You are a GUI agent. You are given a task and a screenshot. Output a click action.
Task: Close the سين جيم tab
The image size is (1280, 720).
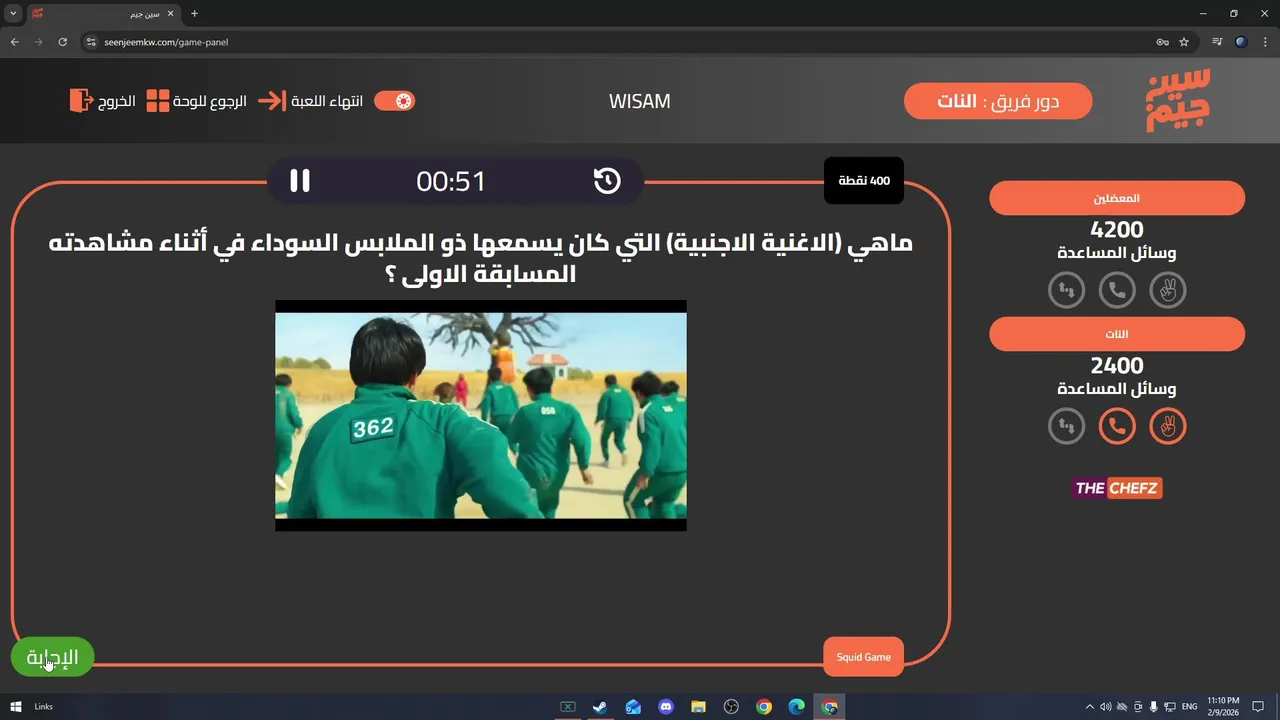(170, 14)
